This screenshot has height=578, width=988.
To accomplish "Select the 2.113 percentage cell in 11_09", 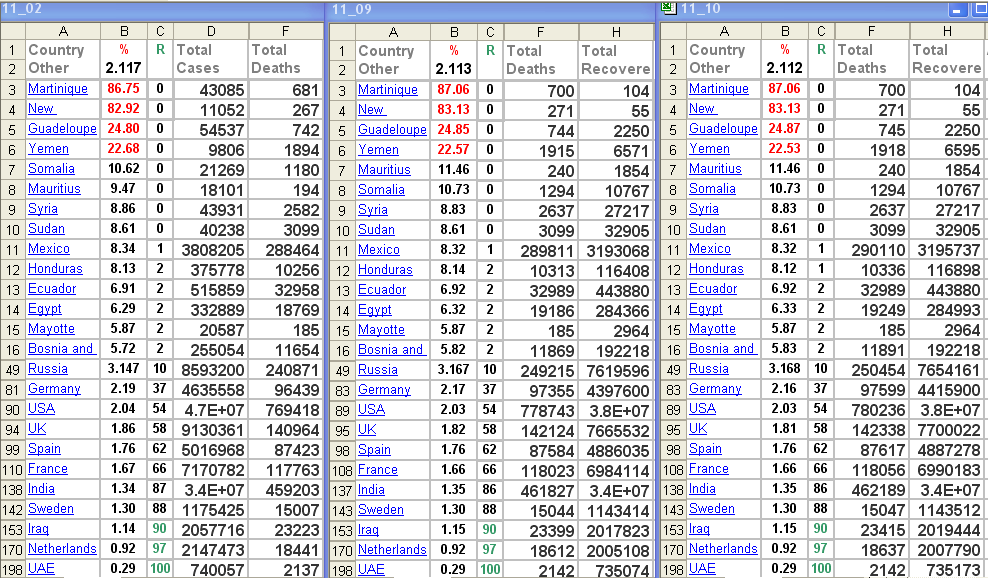I will 453,69.
